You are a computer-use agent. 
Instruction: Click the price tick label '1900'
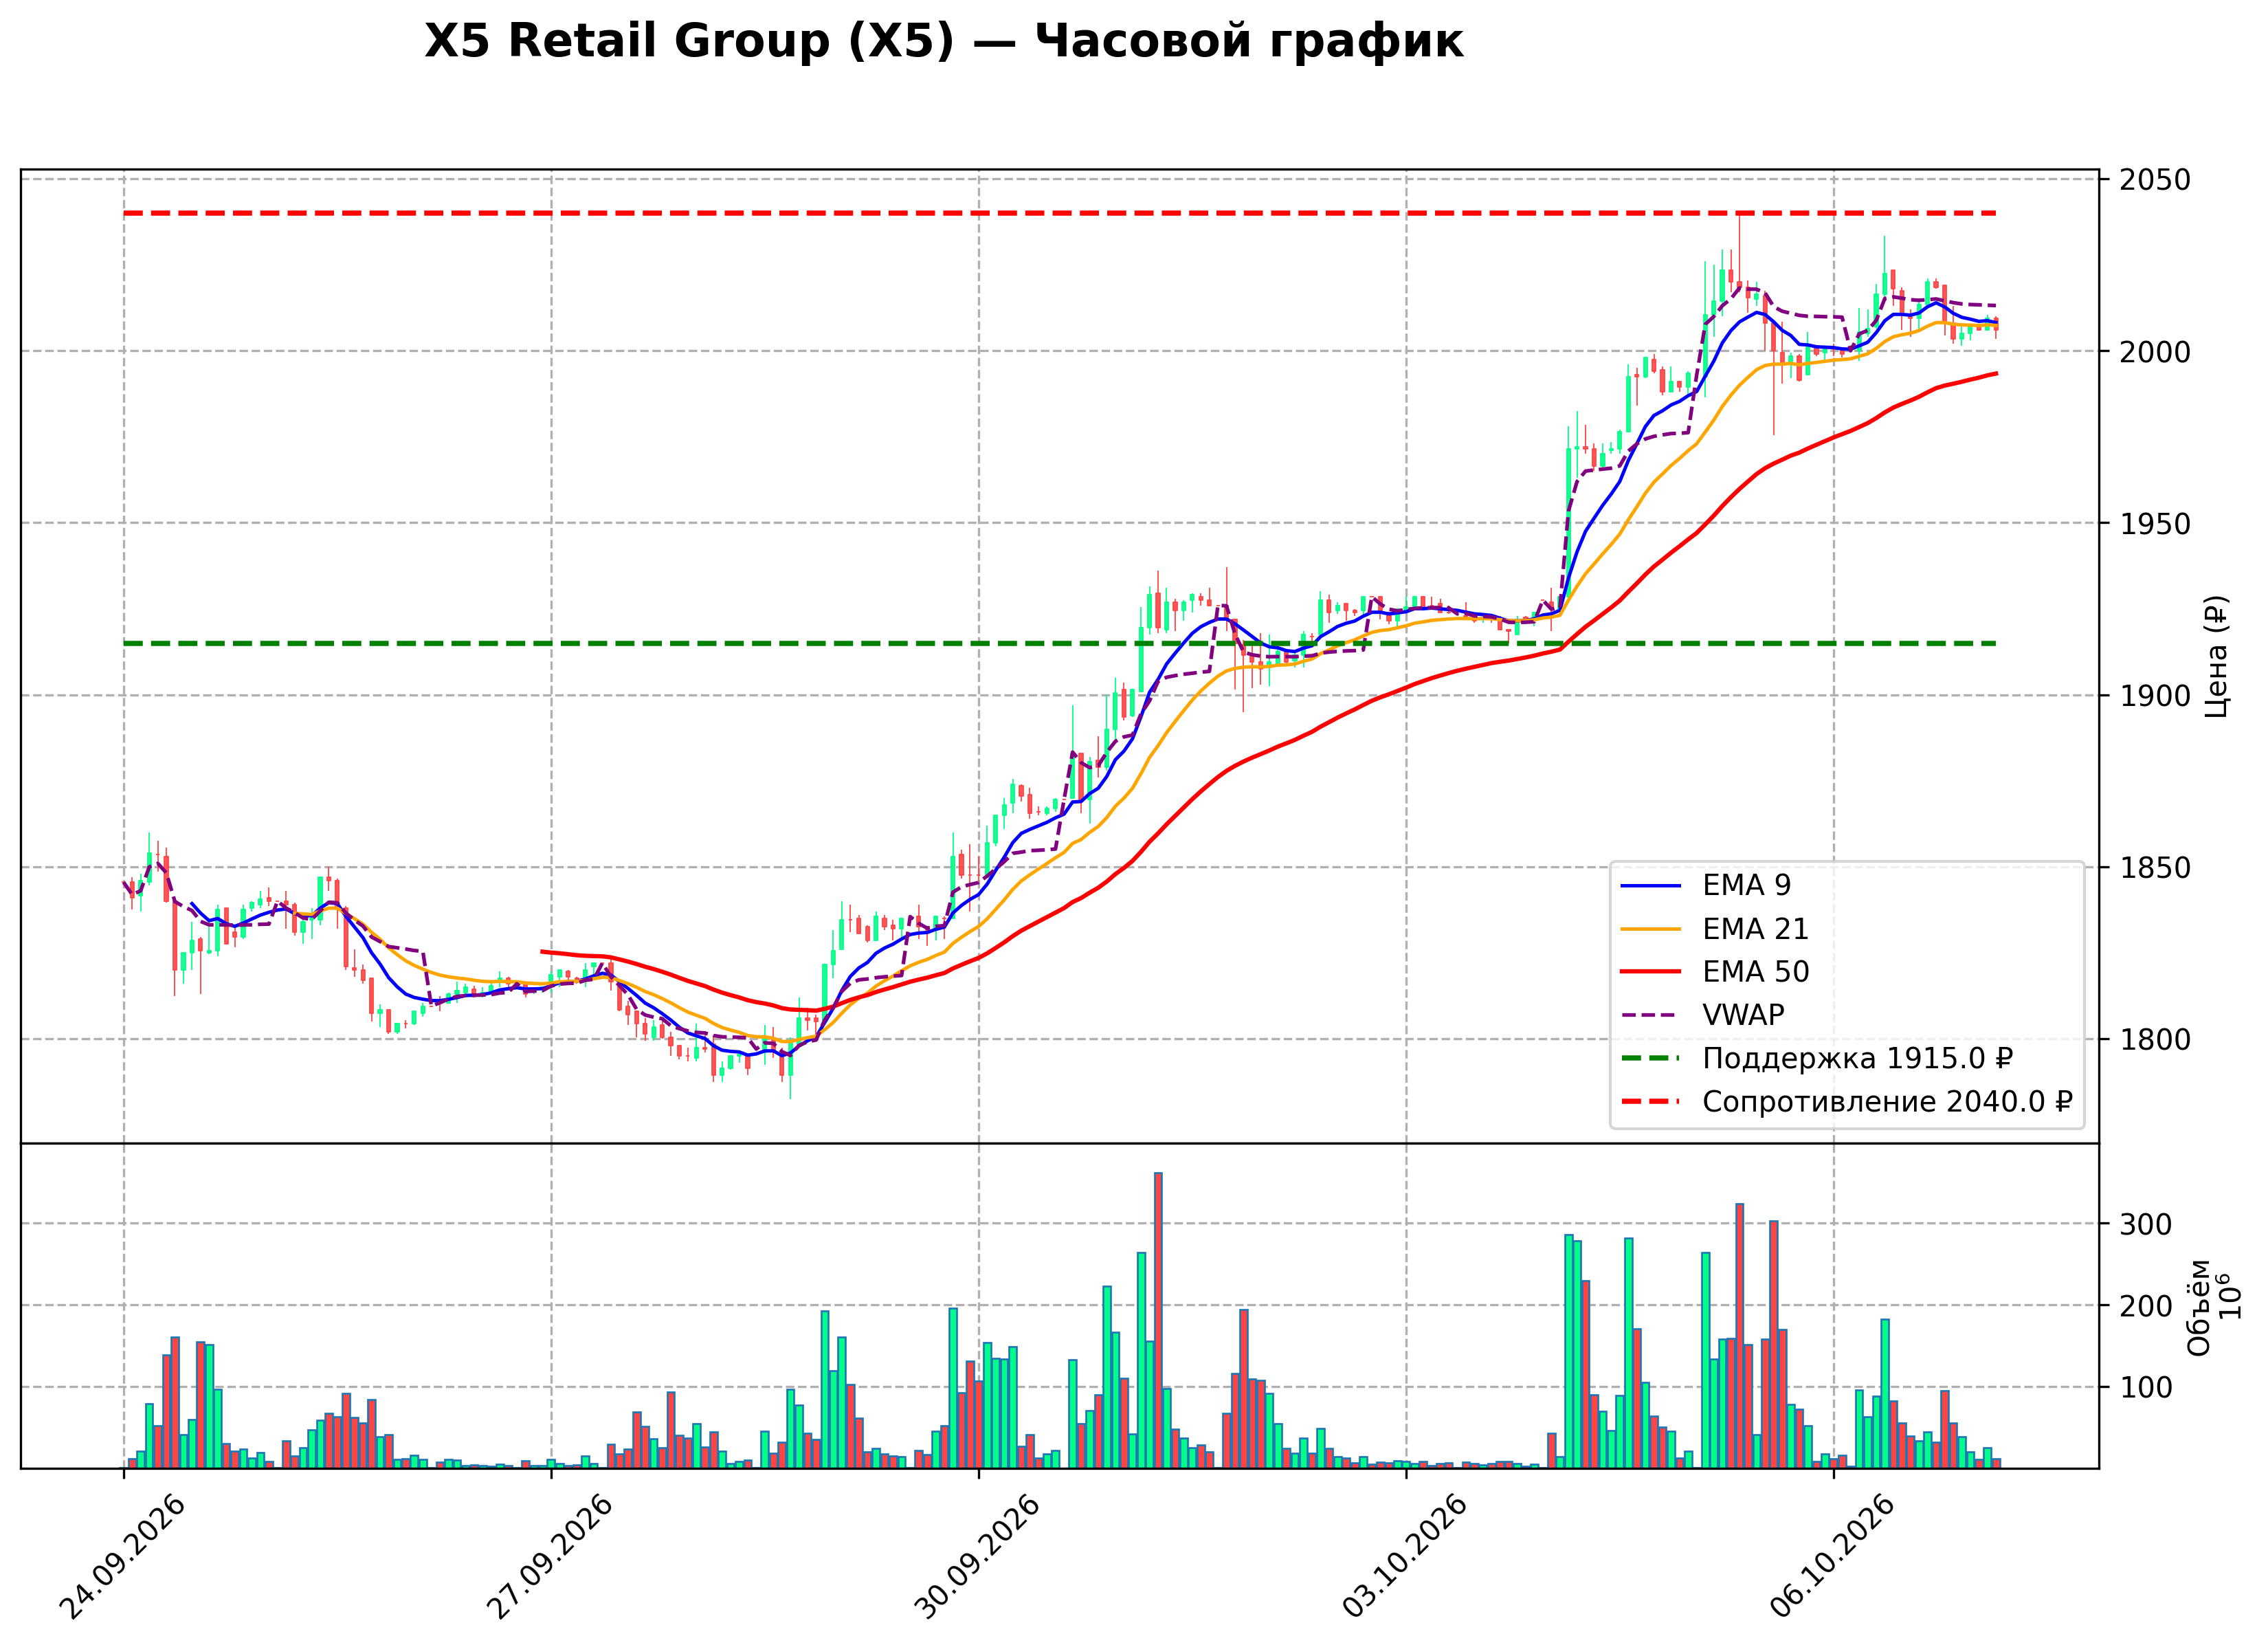pyautogui.click(x=2156, y=696)
